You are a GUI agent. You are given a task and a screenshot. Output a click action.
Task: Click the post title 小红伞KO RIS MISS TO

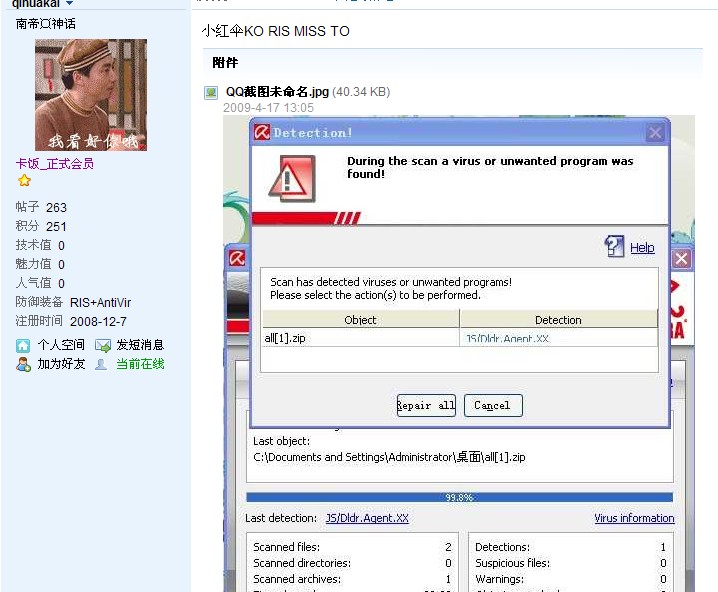(275, 31)
